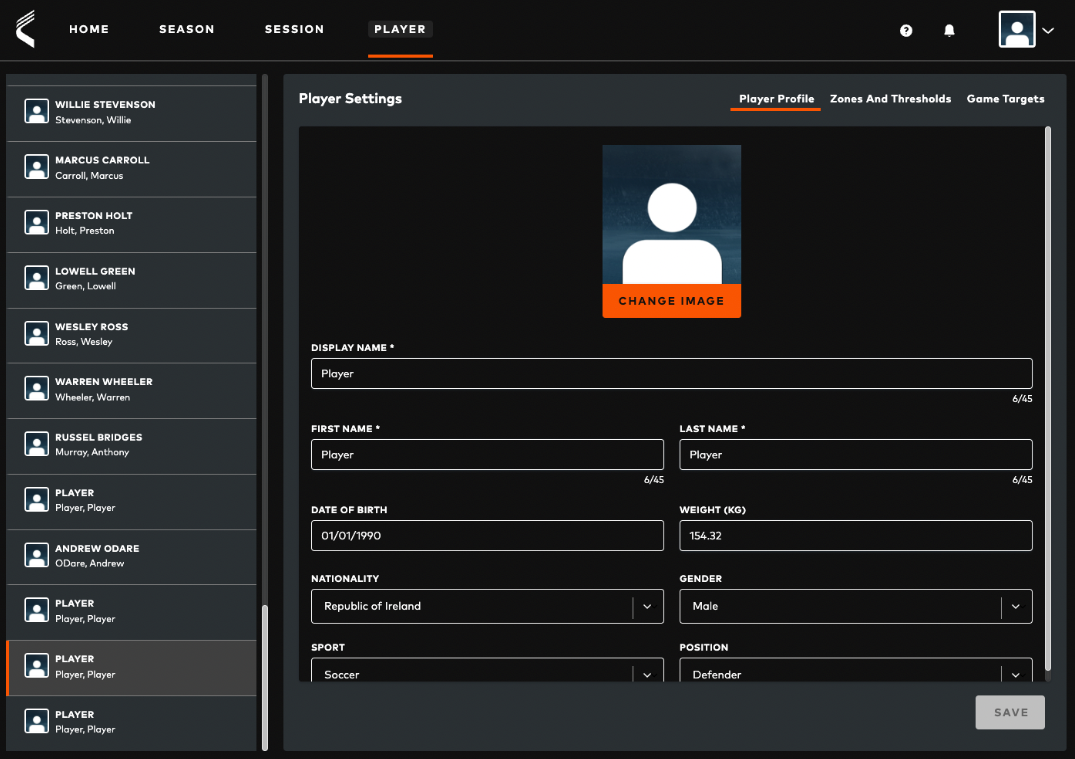Select the Display Name input field
This screenshot has height=759, width=1075.
(671, 373)
